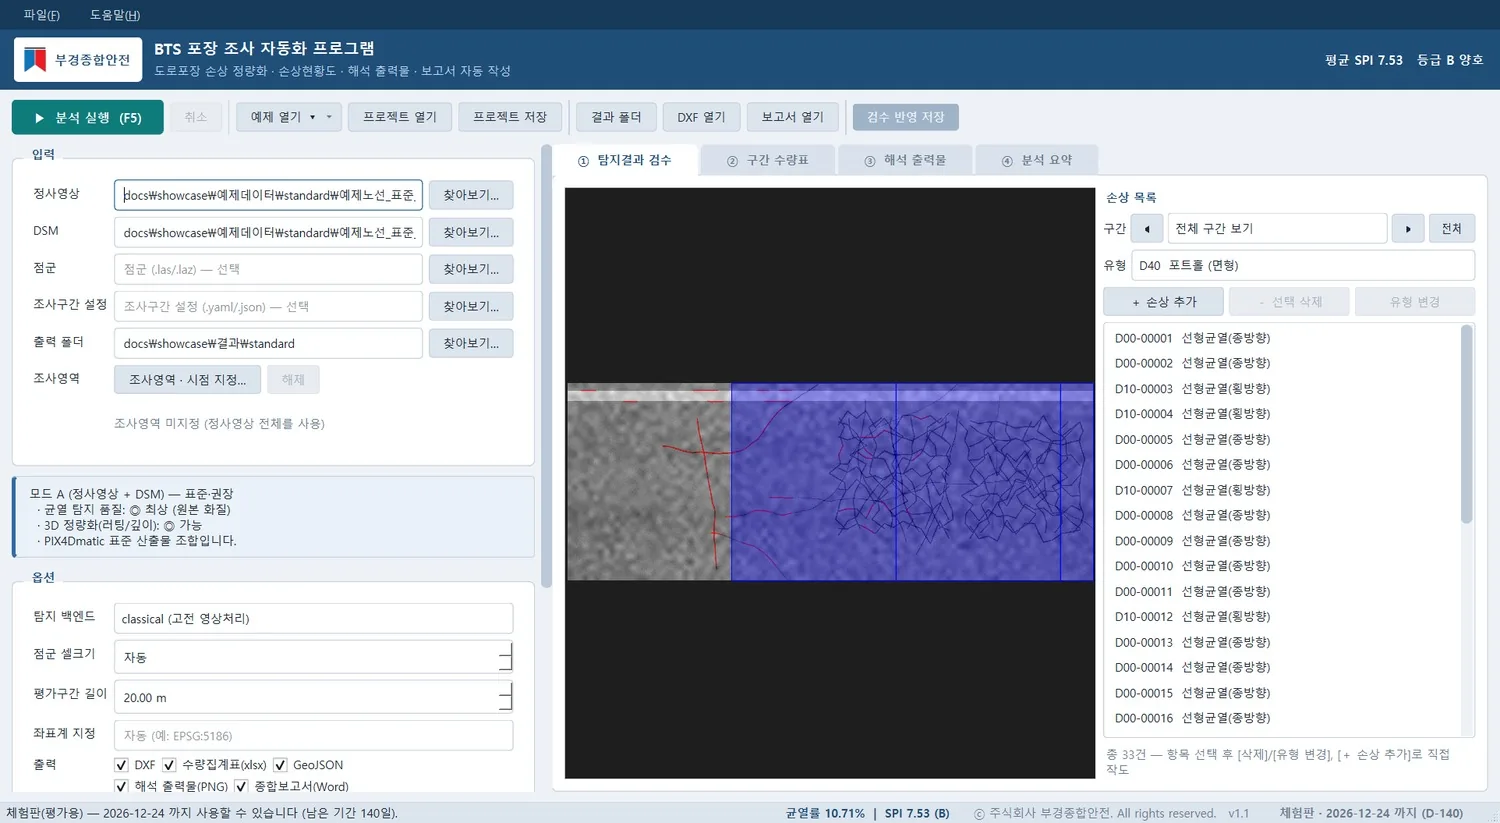Click the damage list vertical scrollbar
Screen dimensions: 1500x823
tap(1467, 423)
